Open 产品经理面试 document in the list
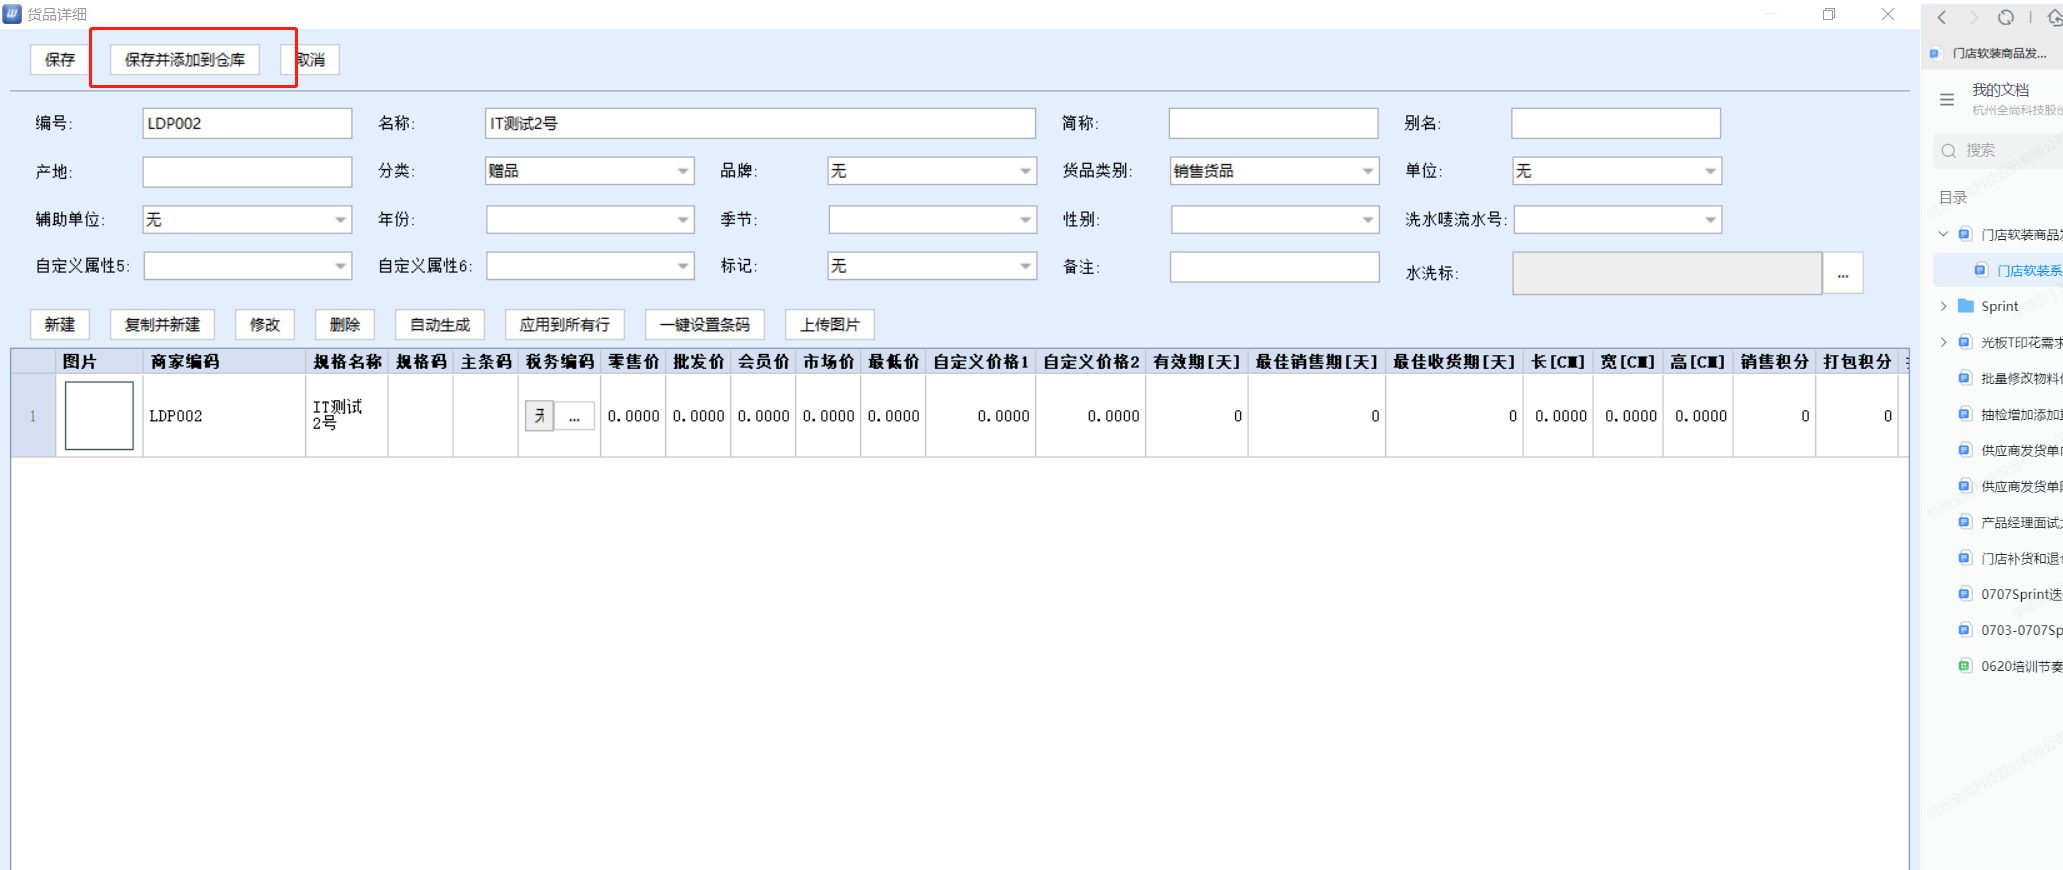The height and width of the screenshot is (870, 2063). [2020, 522]
